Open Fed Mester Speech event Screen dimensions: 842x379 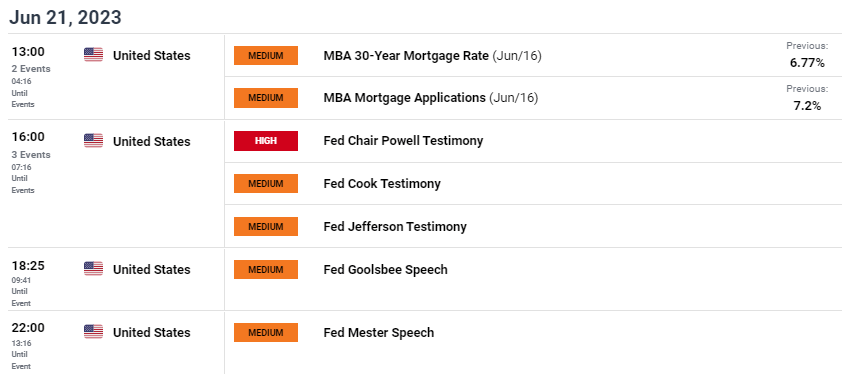pyautogui.click(x=379, y=332)
